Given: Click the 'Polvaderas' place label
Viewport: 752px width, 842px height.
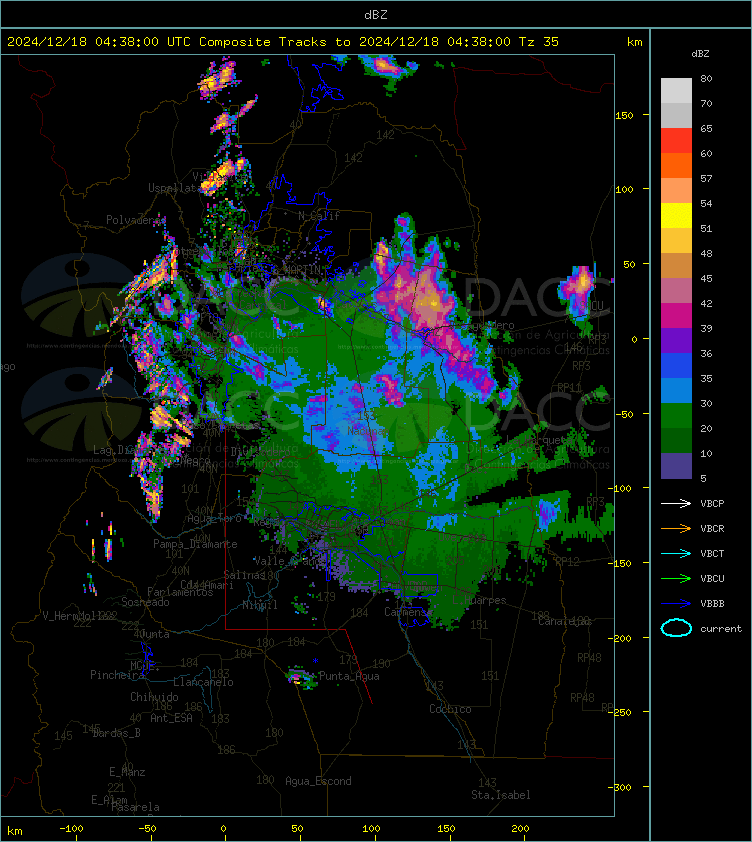Looking at the screenshot, I should 136,220.
